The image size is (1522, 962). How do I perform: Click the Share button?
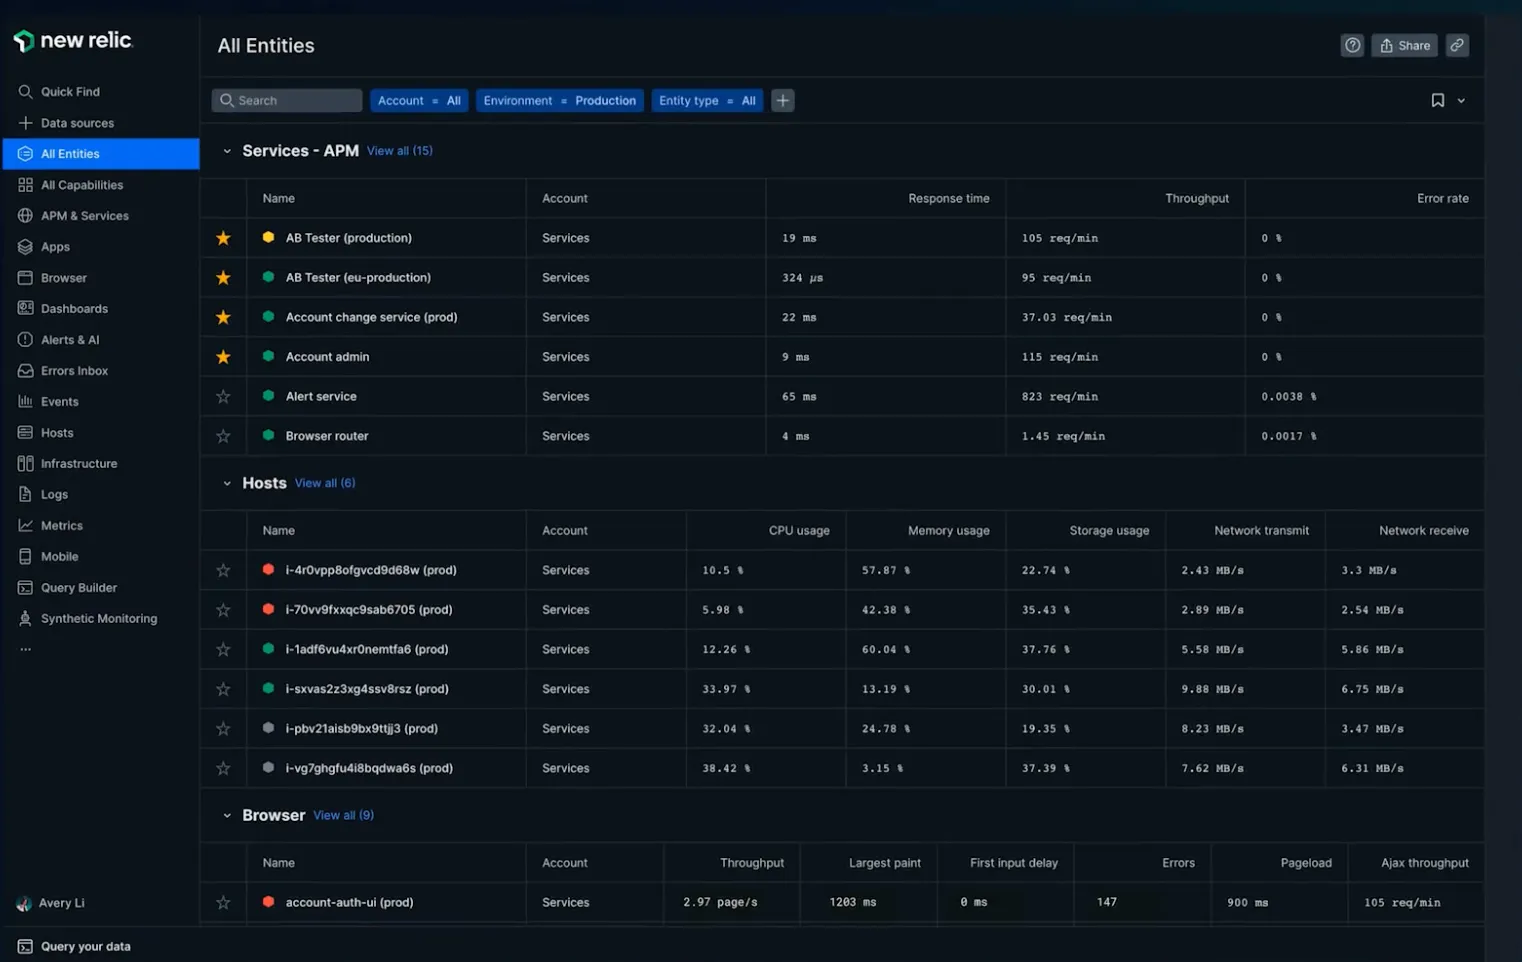tap(1404, 45)
